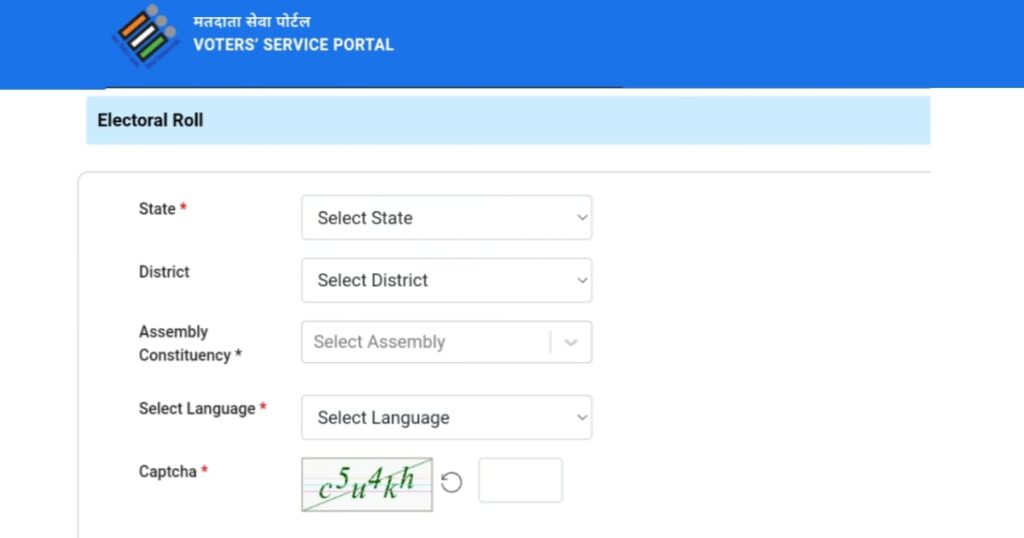Viewport: 1024px width, 538px height.
Task: Click the chevron arrow in Language dropdown
Action: (582, 418)
